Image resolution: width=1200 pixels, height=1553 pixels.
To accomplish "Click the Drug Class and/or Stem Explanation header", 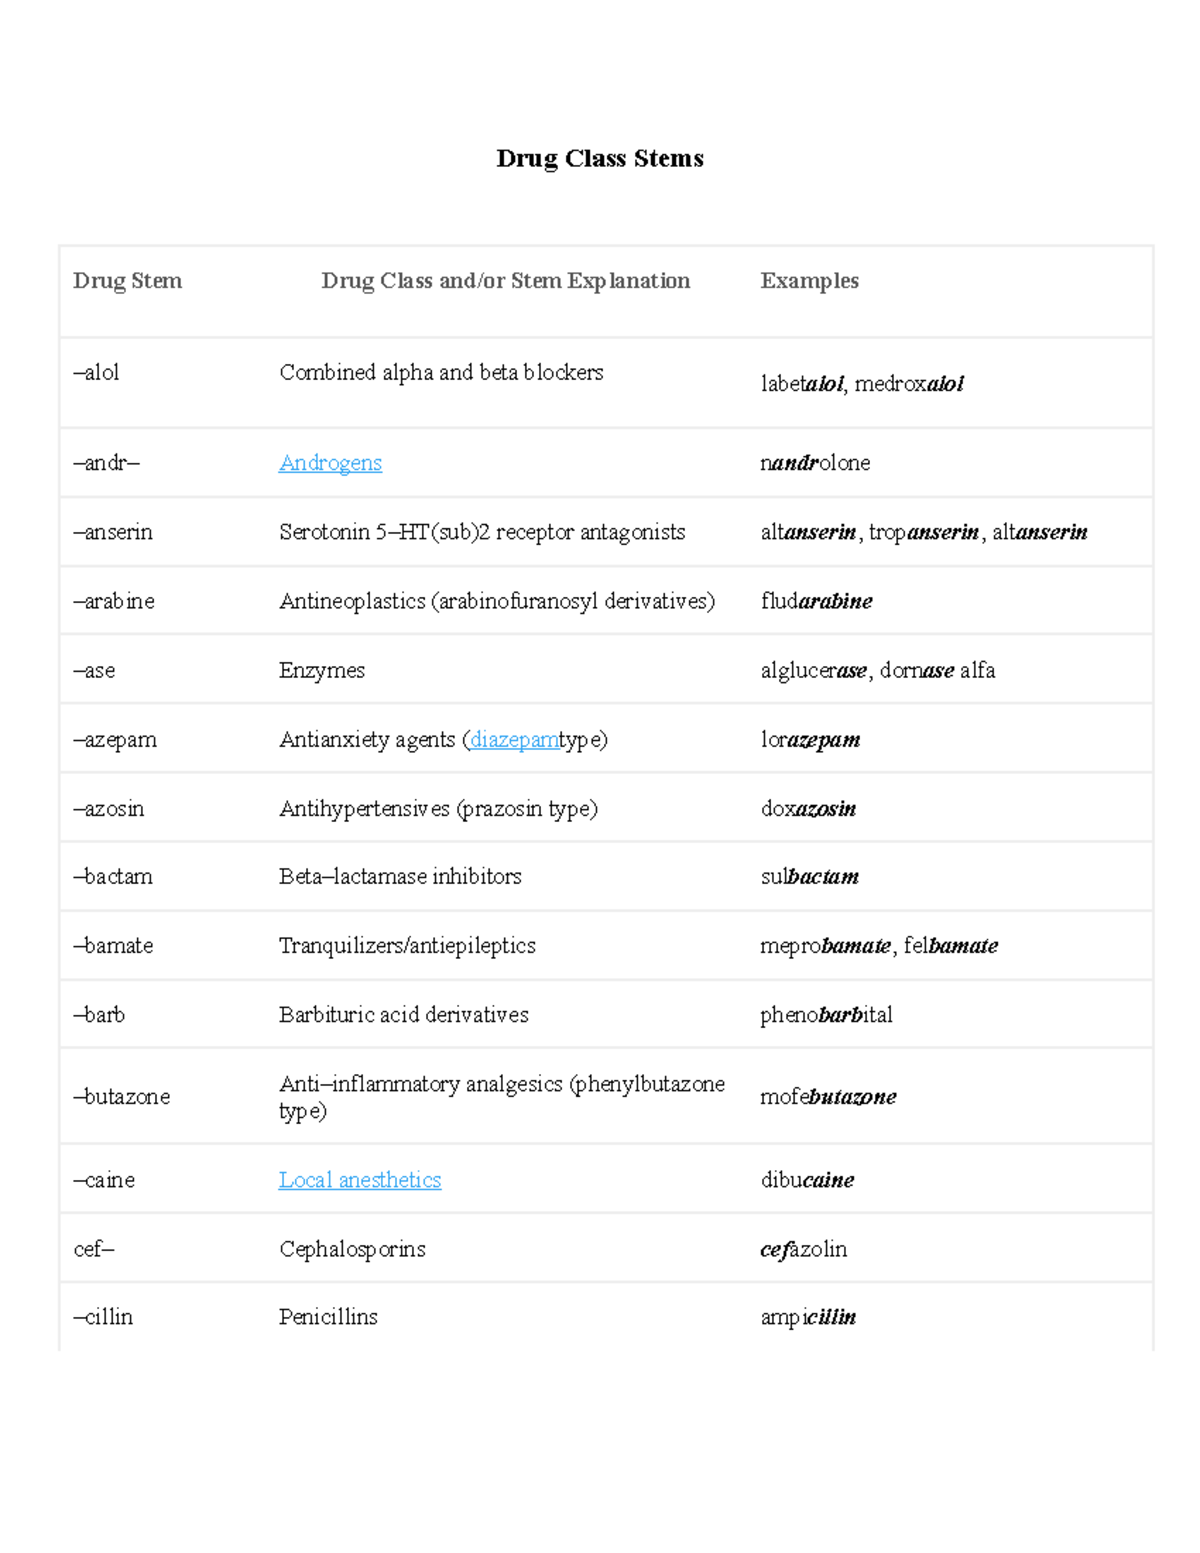I will [x=506, y=281].
